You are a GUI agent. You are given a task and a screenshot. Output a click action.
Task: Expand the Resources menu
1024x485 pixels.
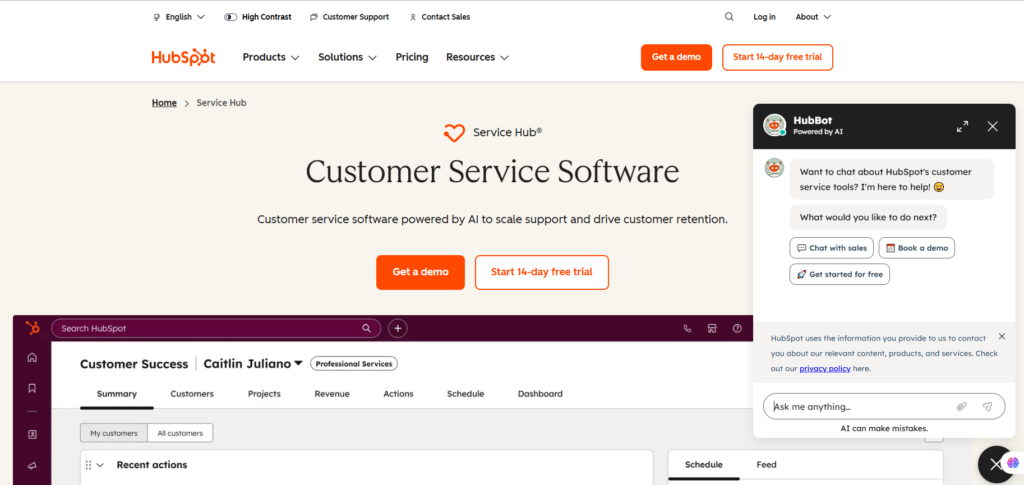(477, 57)
